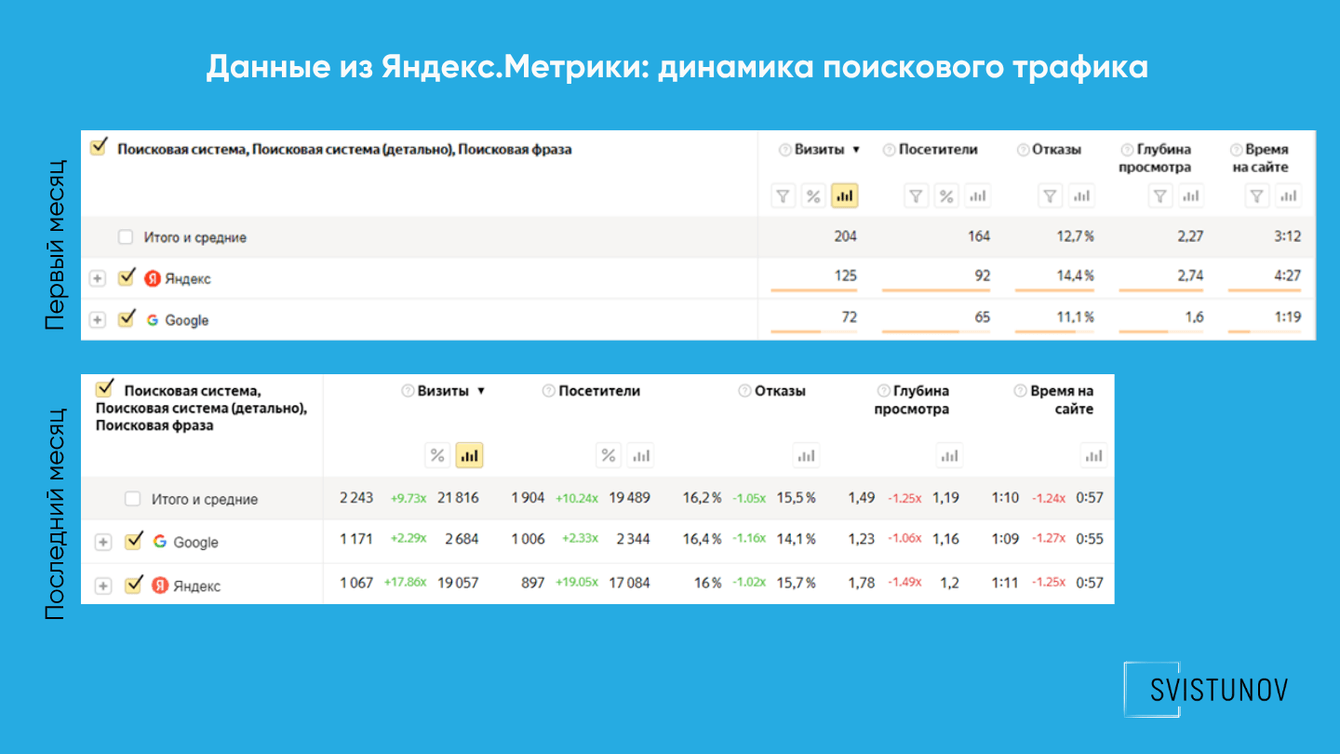Click the -1.49x page depth change value
Viewport: 1340px width, 754px height.
905,582
